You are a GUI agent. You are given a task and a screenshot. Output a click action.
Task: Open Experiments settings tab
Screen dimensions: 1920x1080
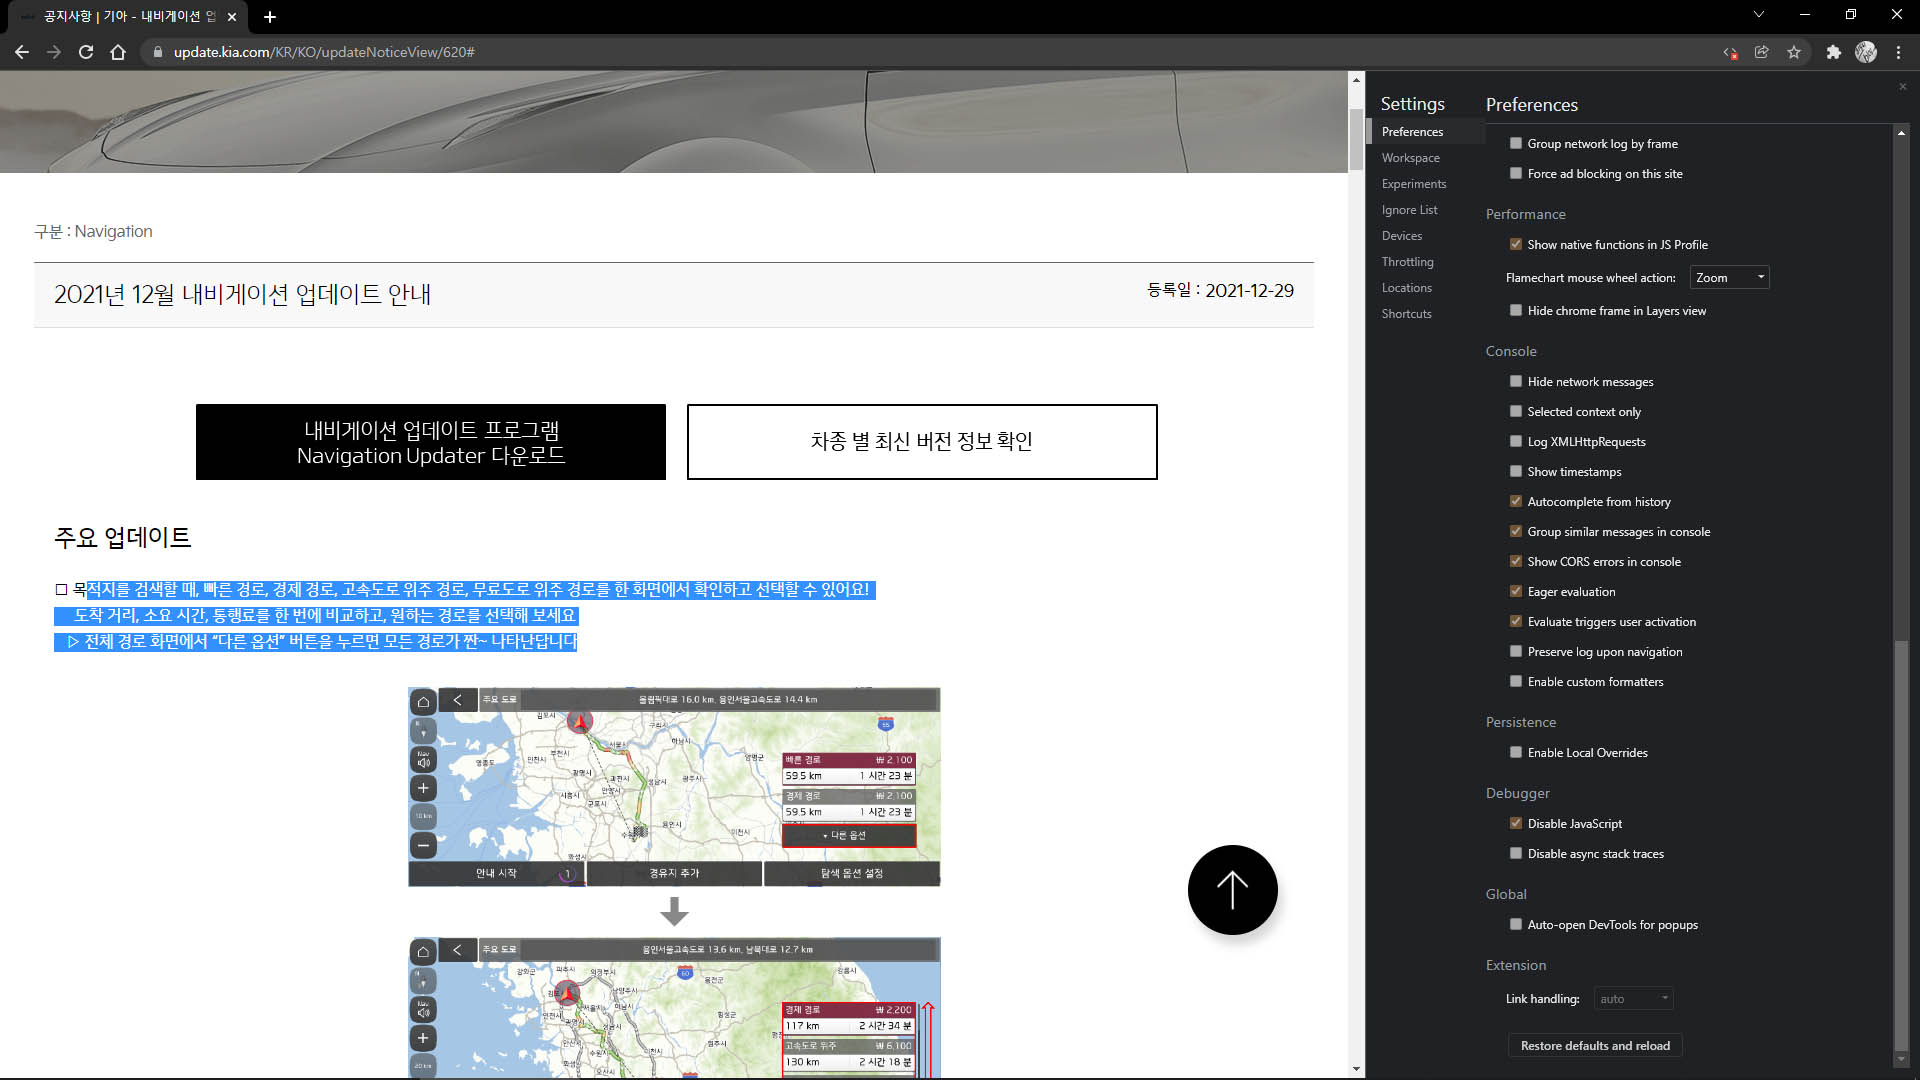pos(1413,184)
